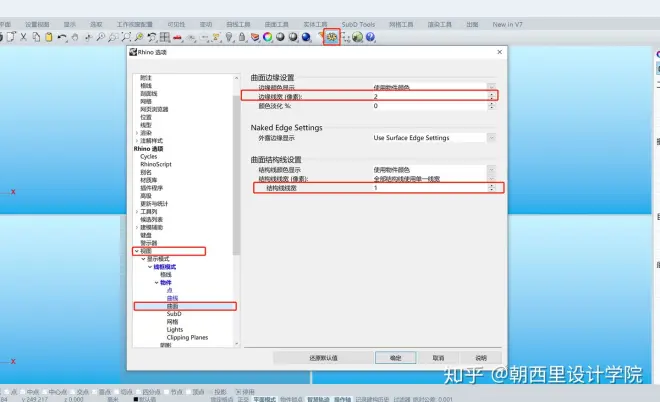Screen dimensions: 660x402
Task: Click the blue sphere render icon
Action: [x=306, y=37]
